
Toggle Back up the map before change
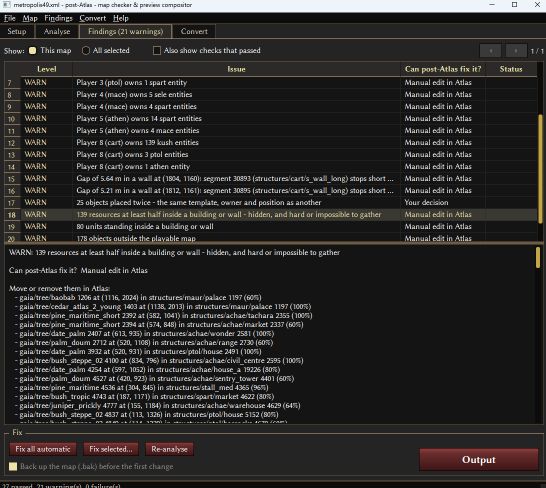point(13,466)
